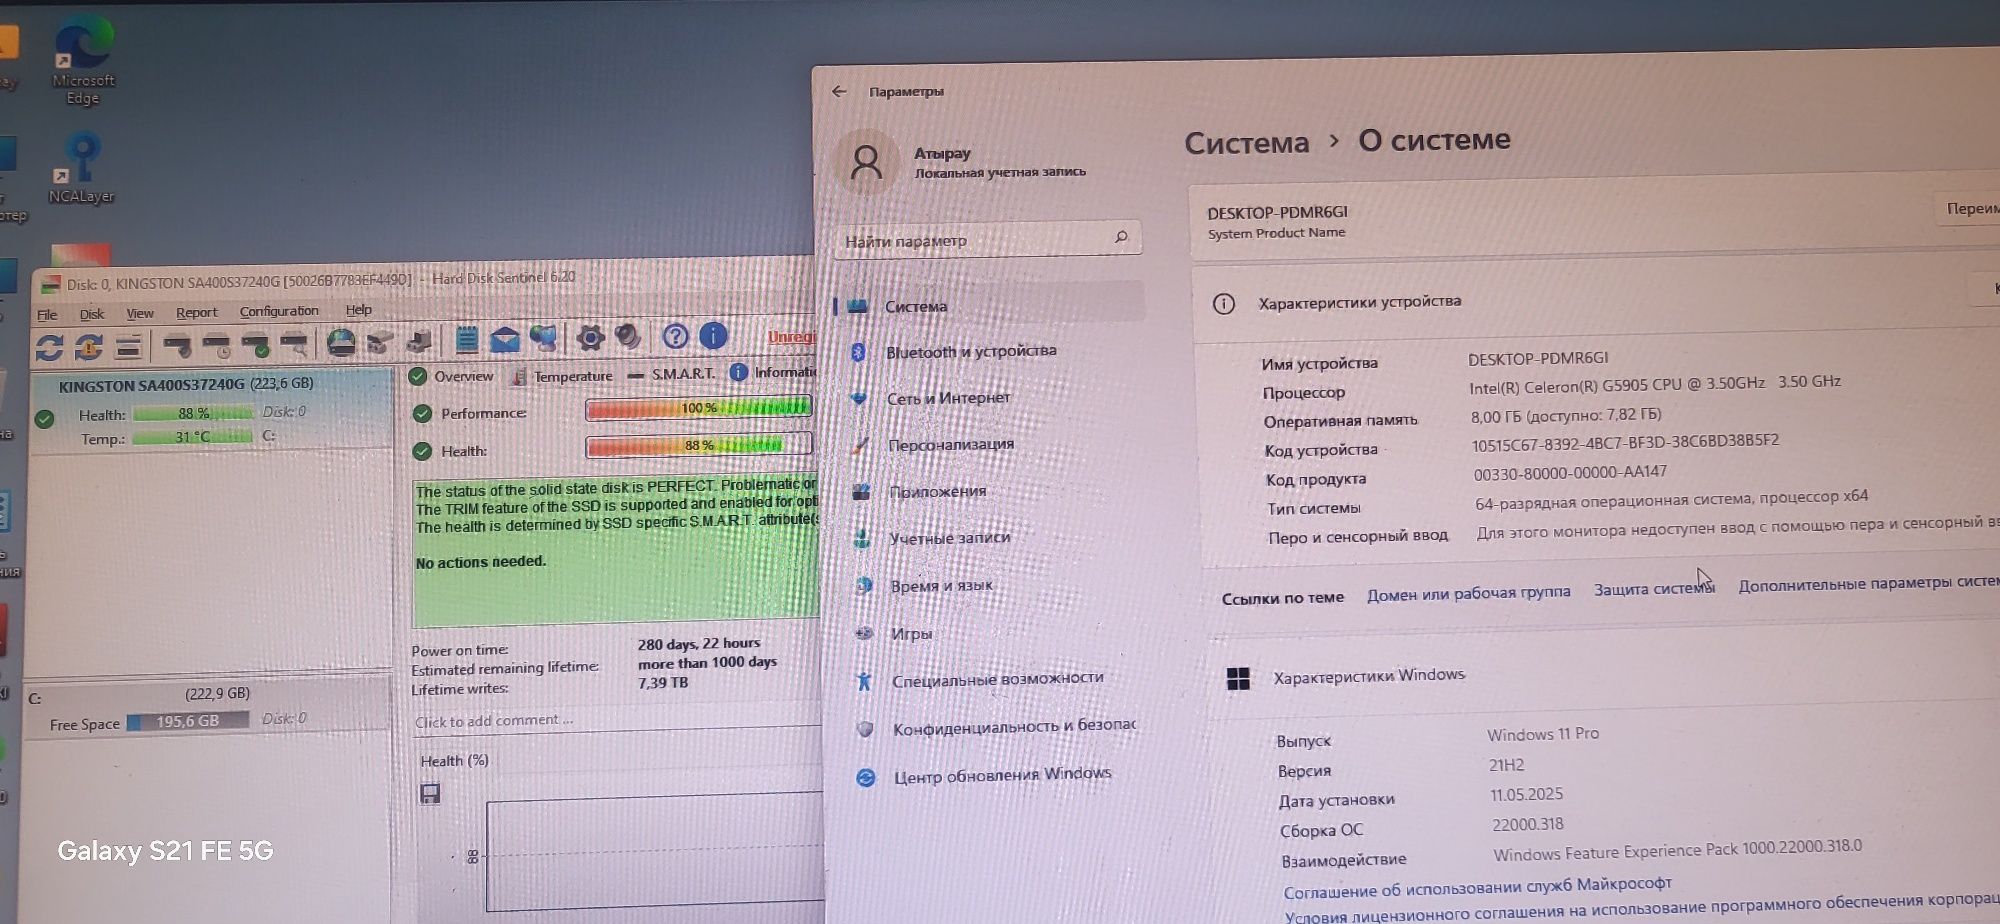
Task: Open the report notepad toolbar icon
Action: [466, 339]
